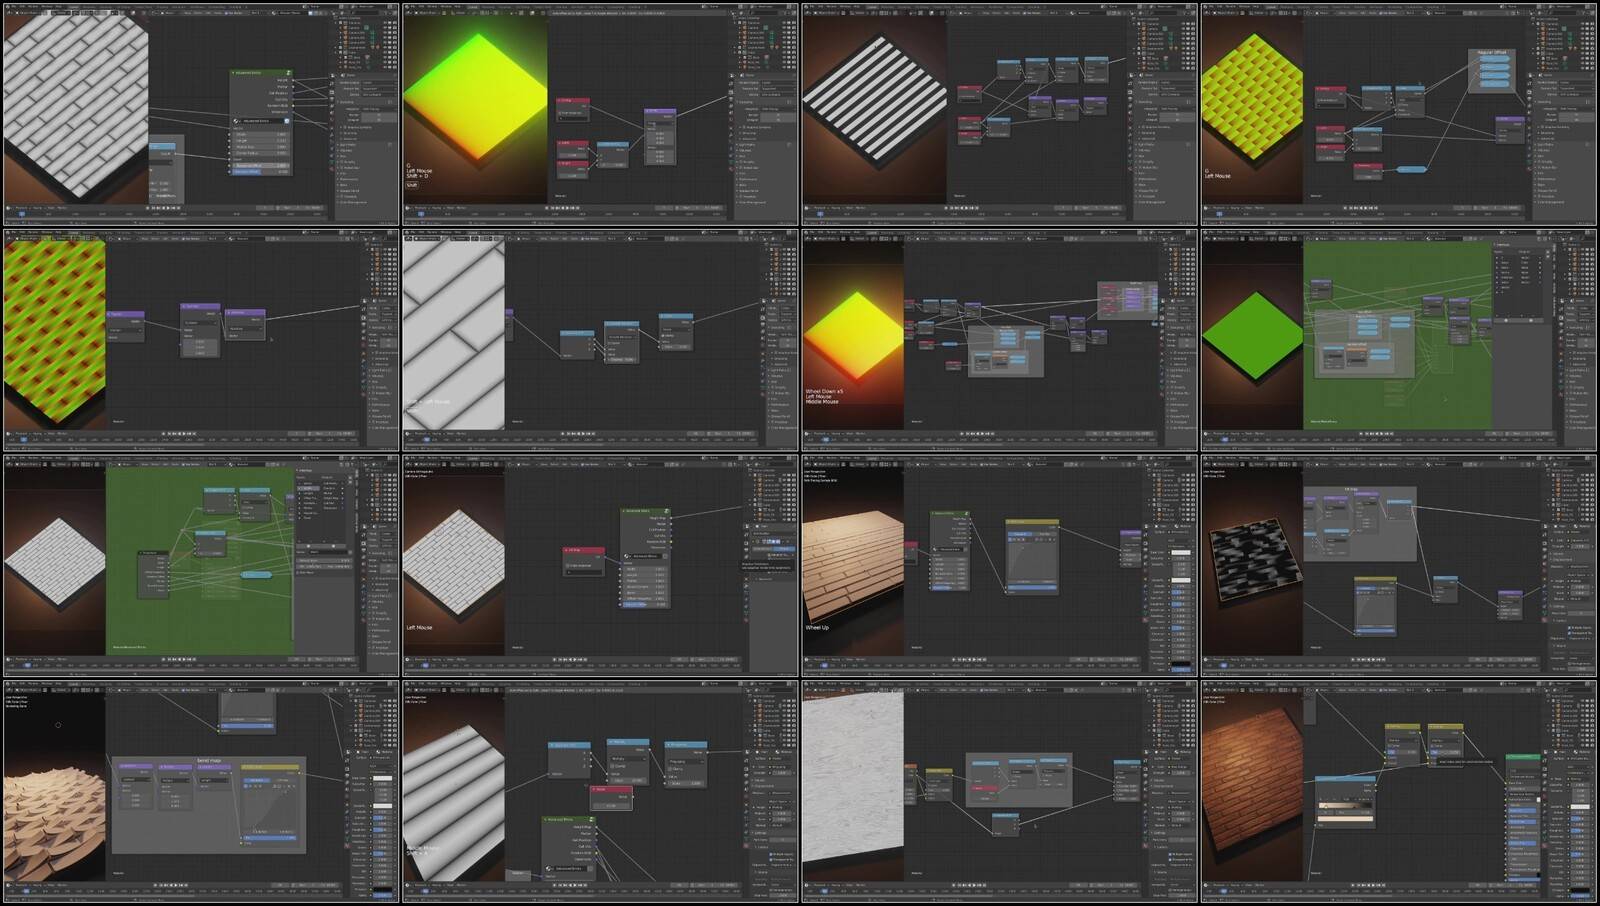
Task: Open the node group selector in the white diagonal bricks close-up screenshot
Action: click(x=261, y=121)
